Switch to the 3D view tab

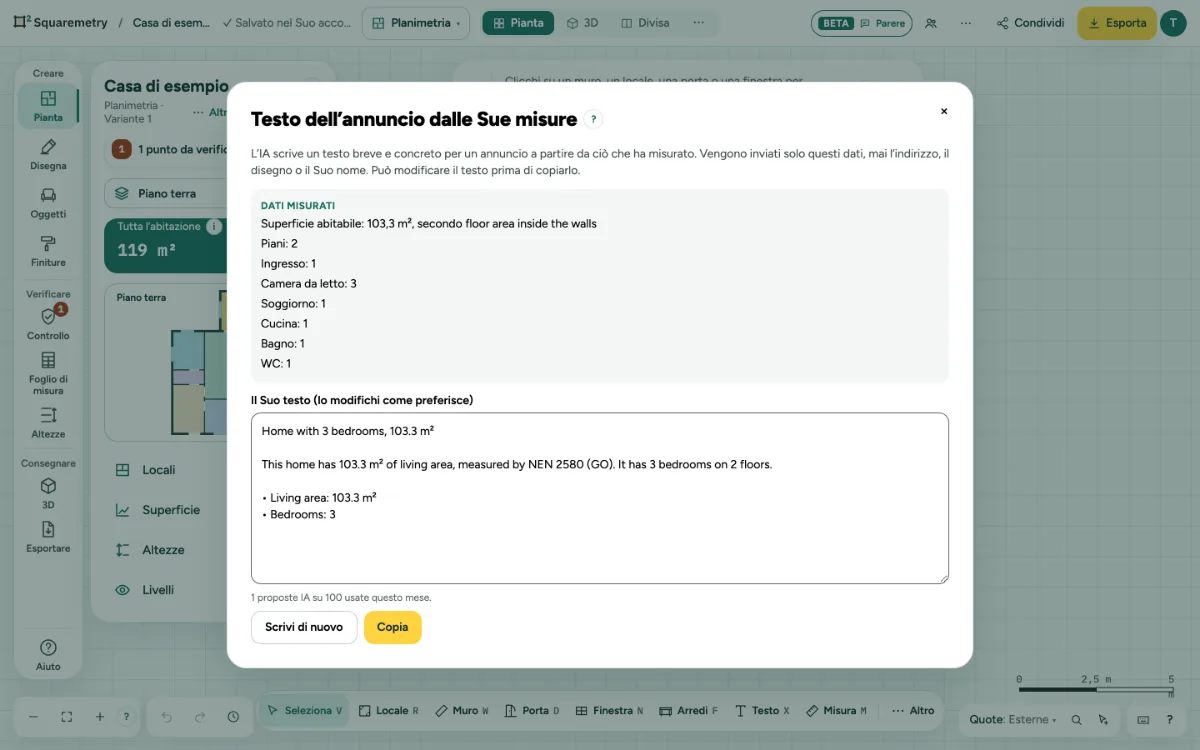pos(582,23)
